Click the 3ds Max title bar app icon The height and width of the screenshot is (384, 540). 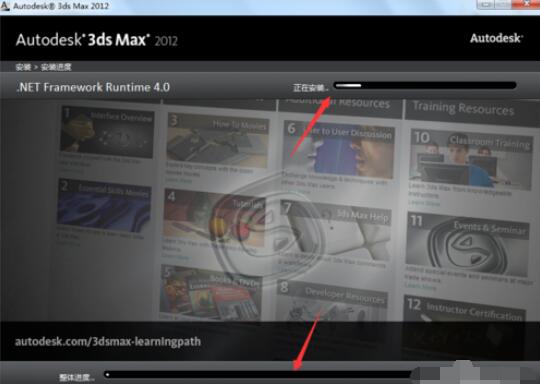click(5, 6)
